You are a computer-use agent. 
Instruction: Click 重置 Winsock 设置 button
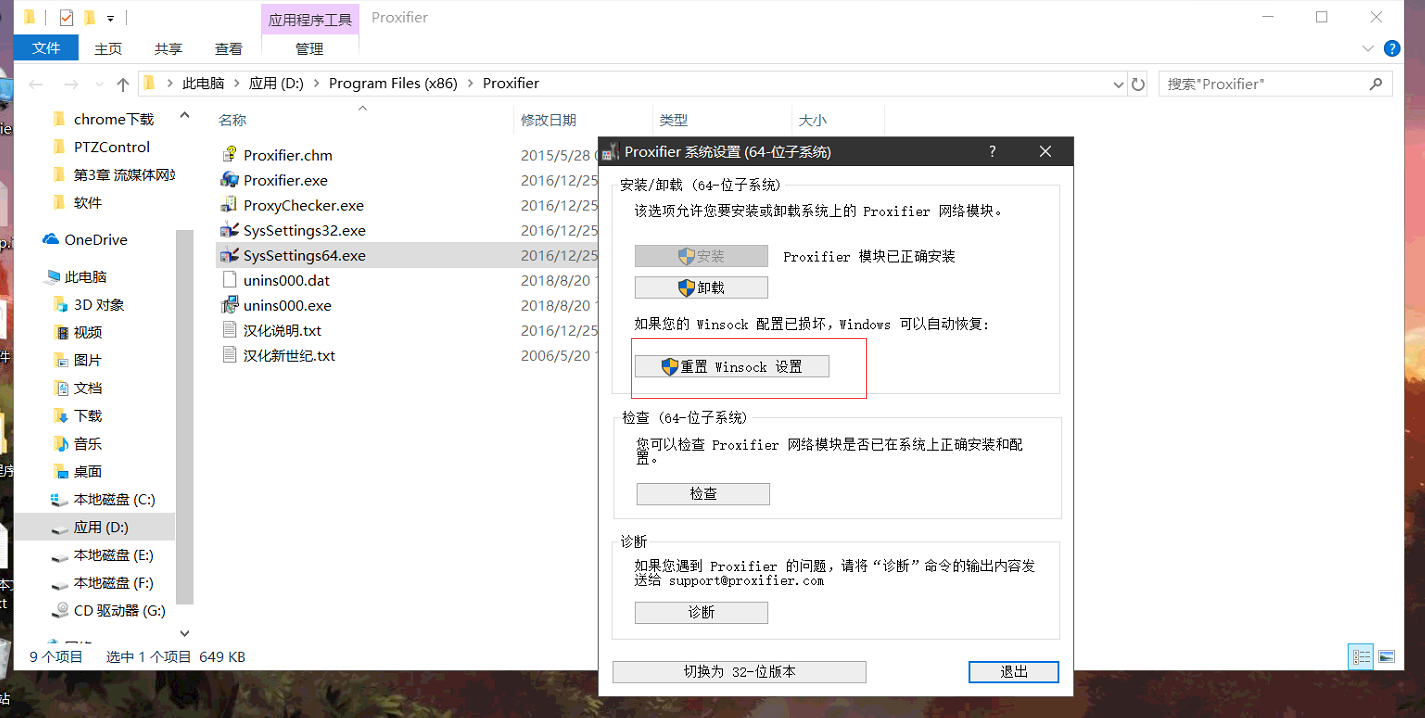click(x=732, y=367)
